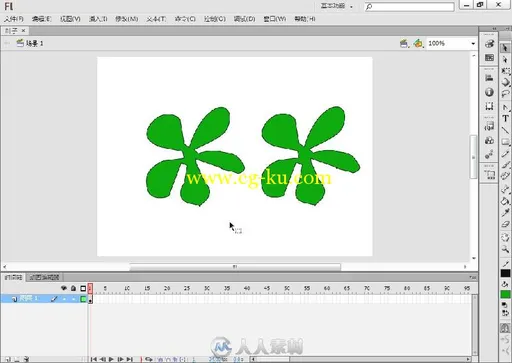Select the Subselection tool
The width and height of the screenshot is (512, 363).
point(505,60)
